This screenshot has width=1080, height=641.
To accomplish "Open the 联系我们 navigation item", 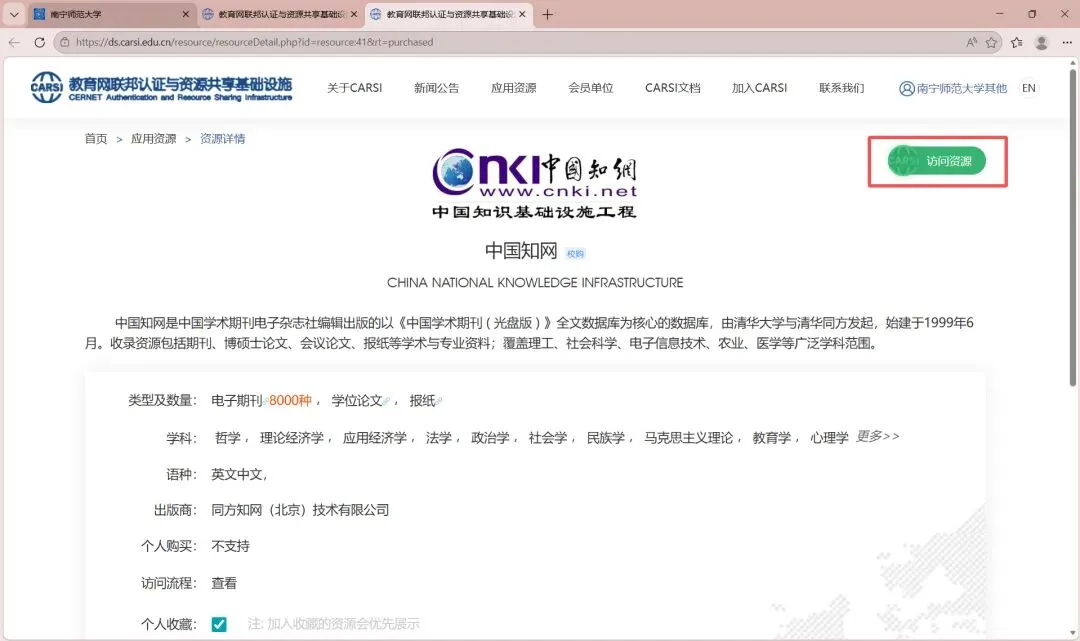I will (841, 88).
